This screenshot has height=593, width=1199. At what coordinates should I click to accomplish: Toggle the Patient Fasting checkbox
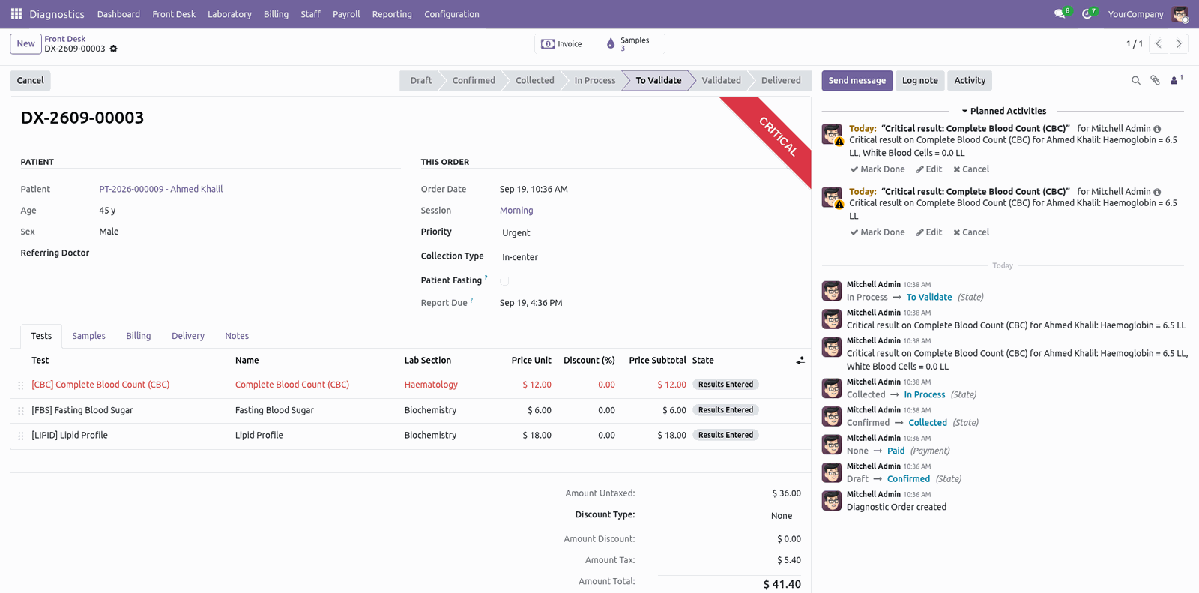505,281
